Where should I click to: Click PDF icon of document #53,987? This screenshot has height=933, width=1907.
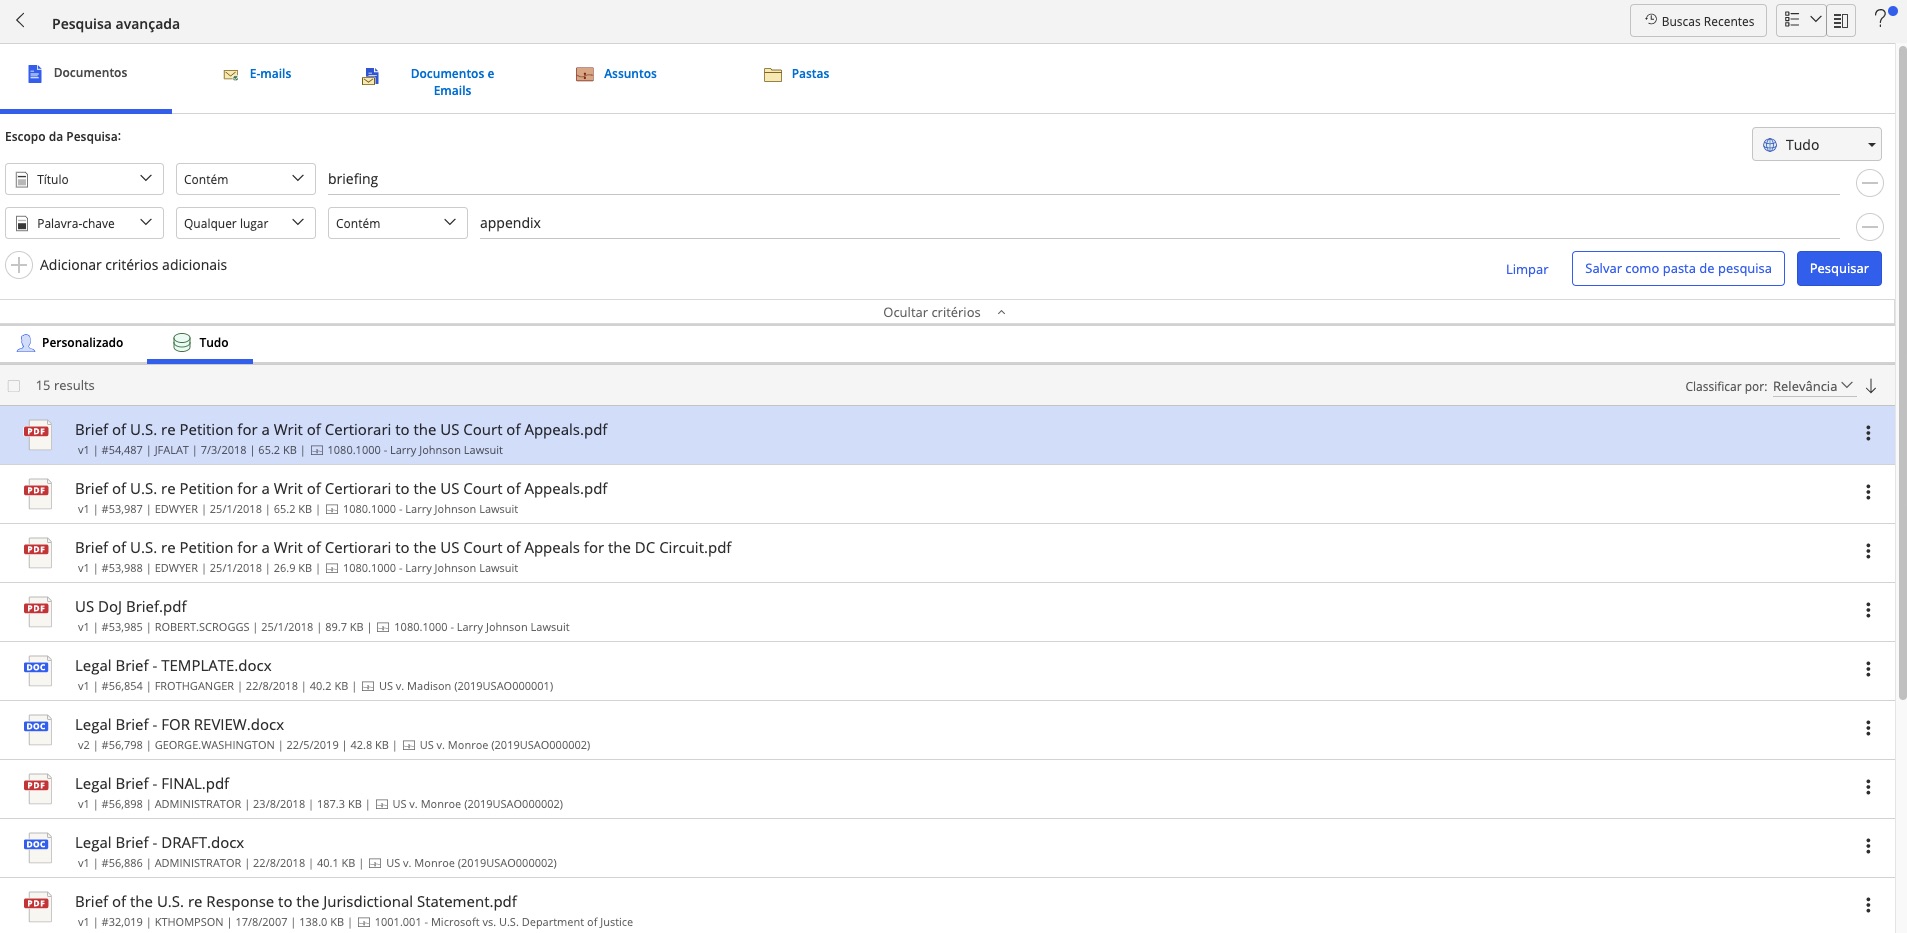pyautogui.click(x=38, y=493)
